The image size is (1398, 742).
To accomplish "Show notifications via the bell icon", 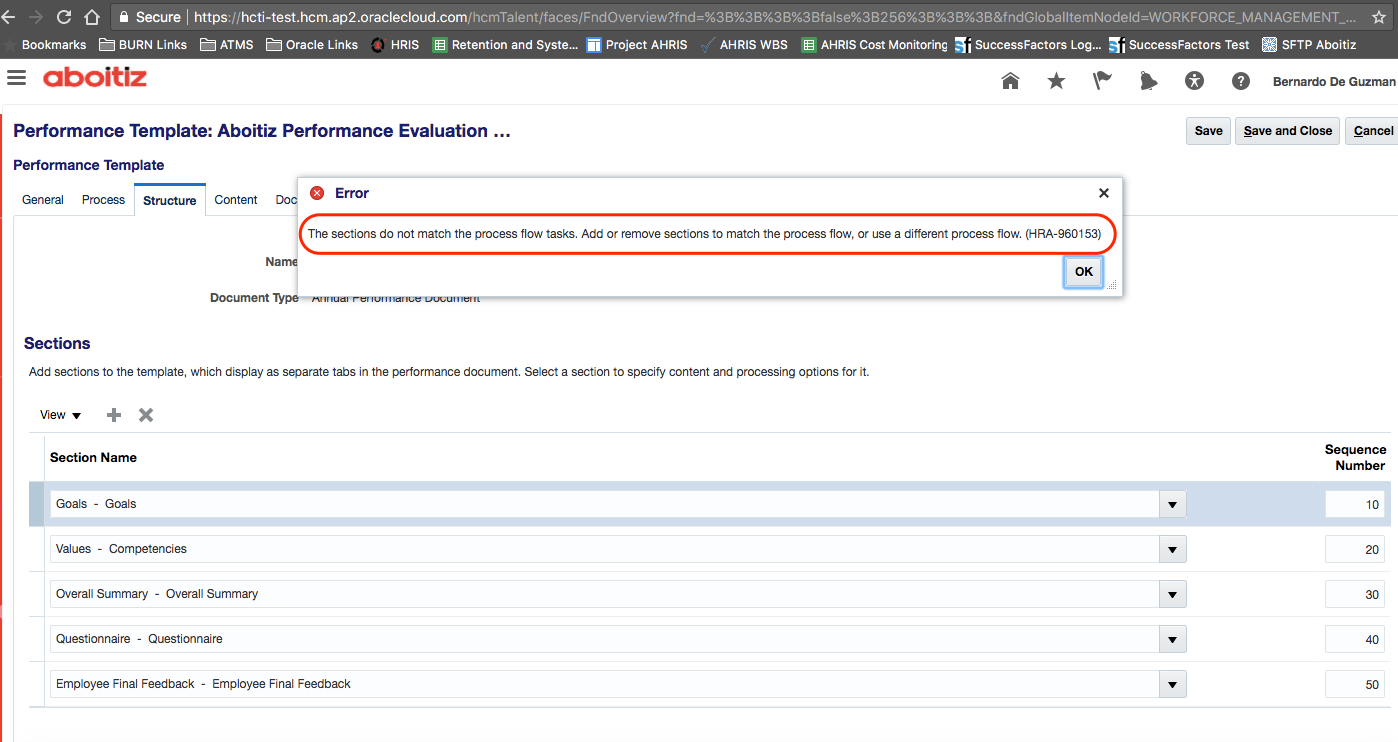I will (x=1148, y=81).
